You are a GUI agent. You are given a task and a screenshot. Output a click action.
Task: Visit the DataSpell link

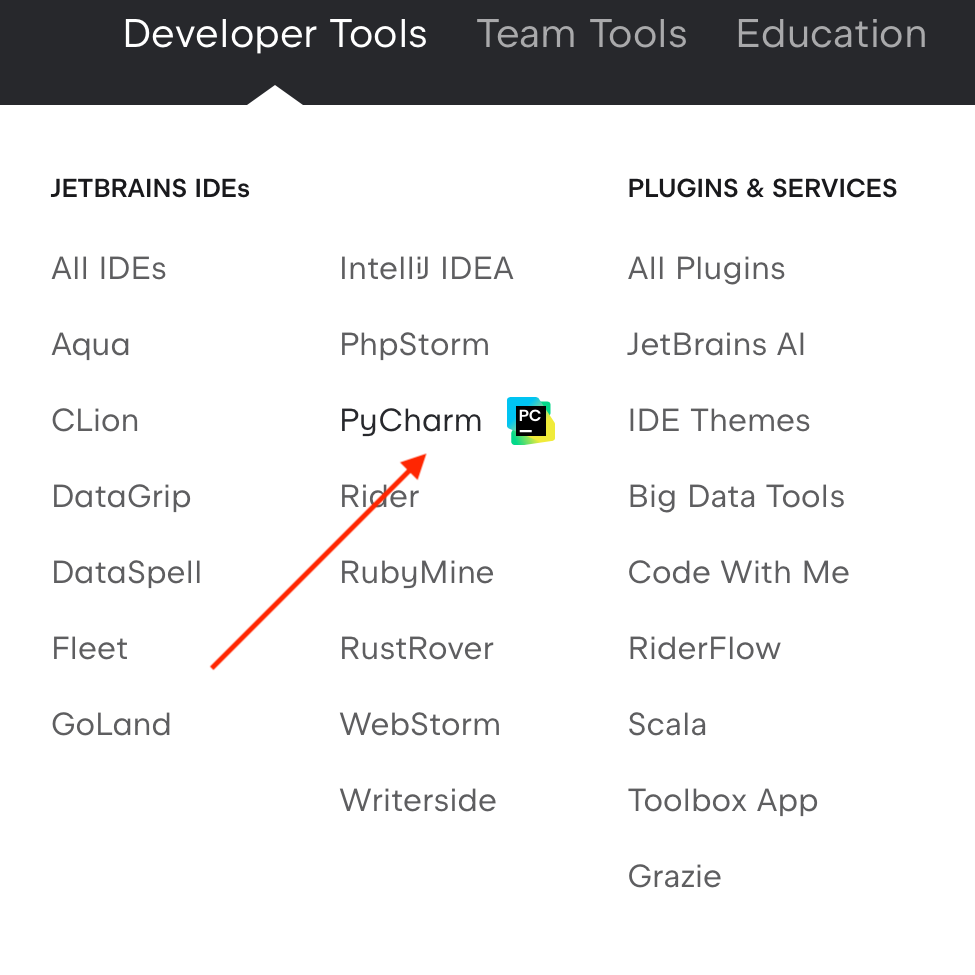coord(127,573)
